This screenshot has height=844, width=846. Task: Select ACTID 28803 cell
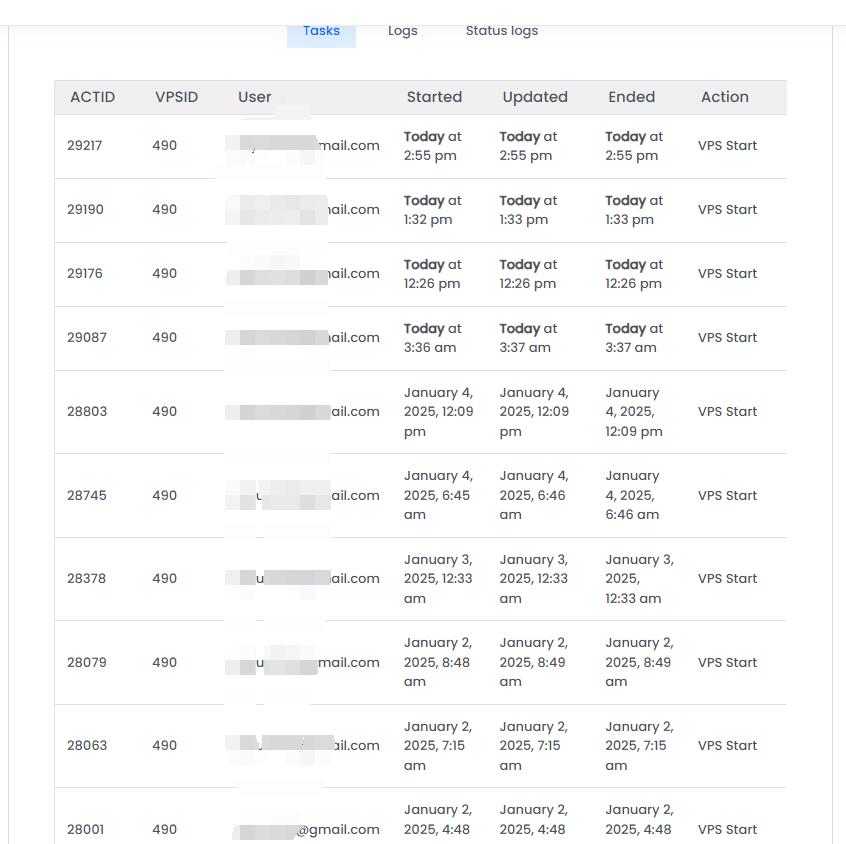coord(87,412)
